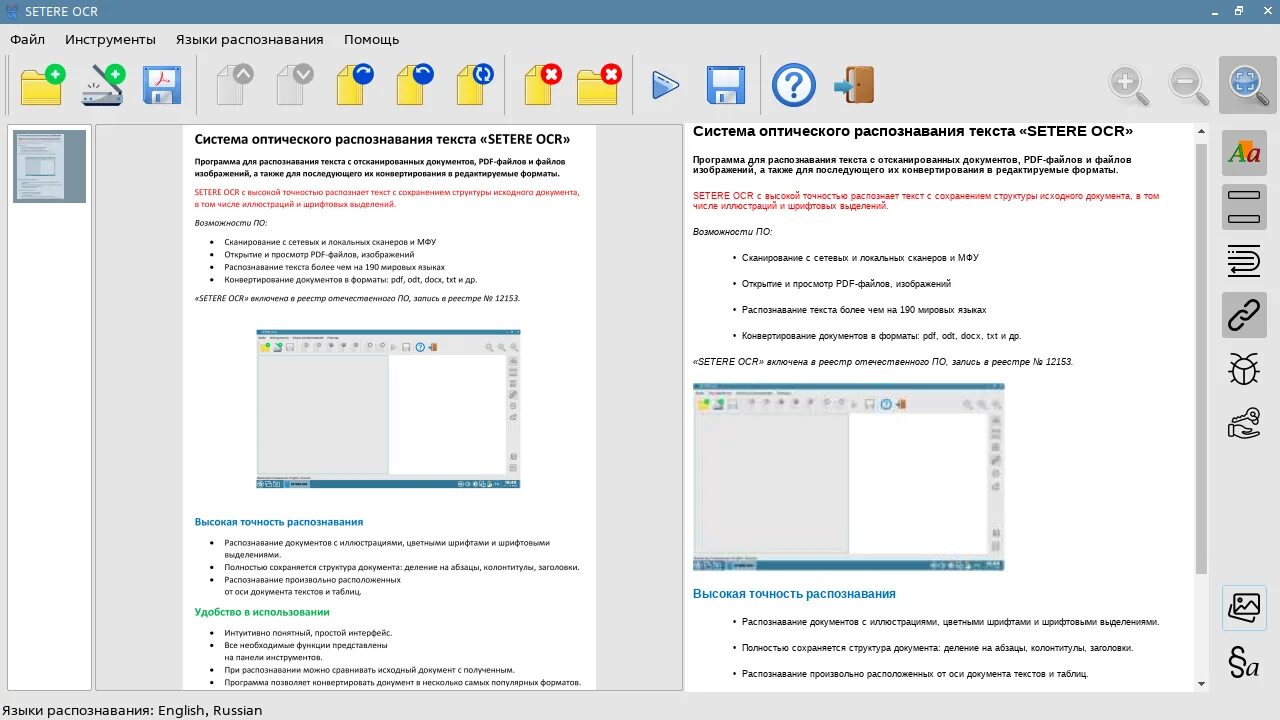Click the status bar 'Языки распознавания: English, Russian'
The height and width of the screenshot is (720, 1280).
132,710
